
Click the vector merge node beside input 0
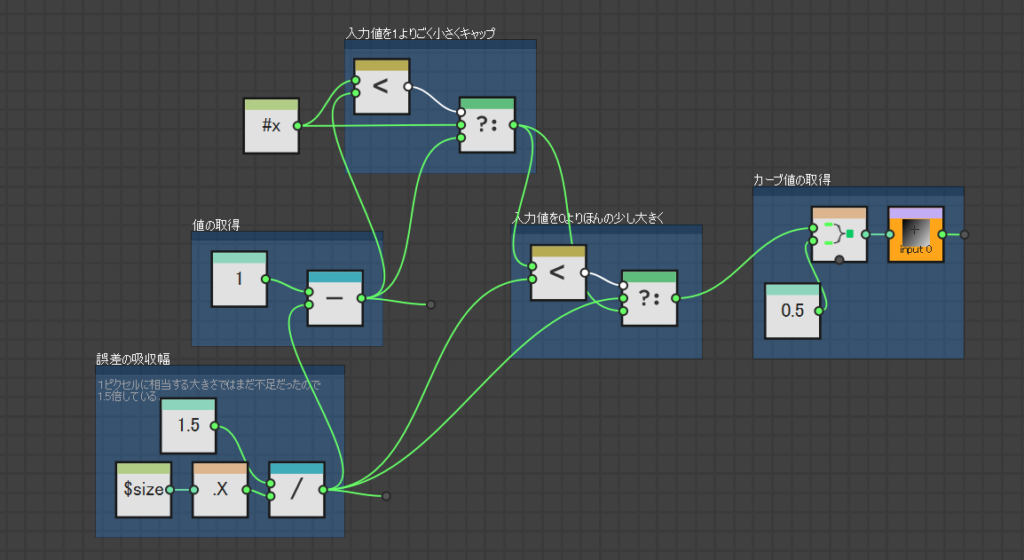[838, 236]
